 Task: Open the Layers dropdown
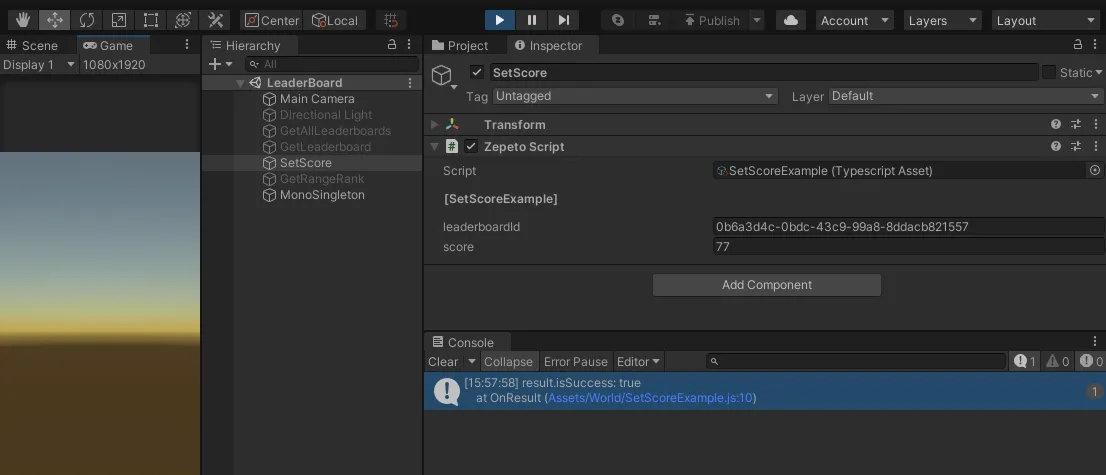(x=942, y=20)
